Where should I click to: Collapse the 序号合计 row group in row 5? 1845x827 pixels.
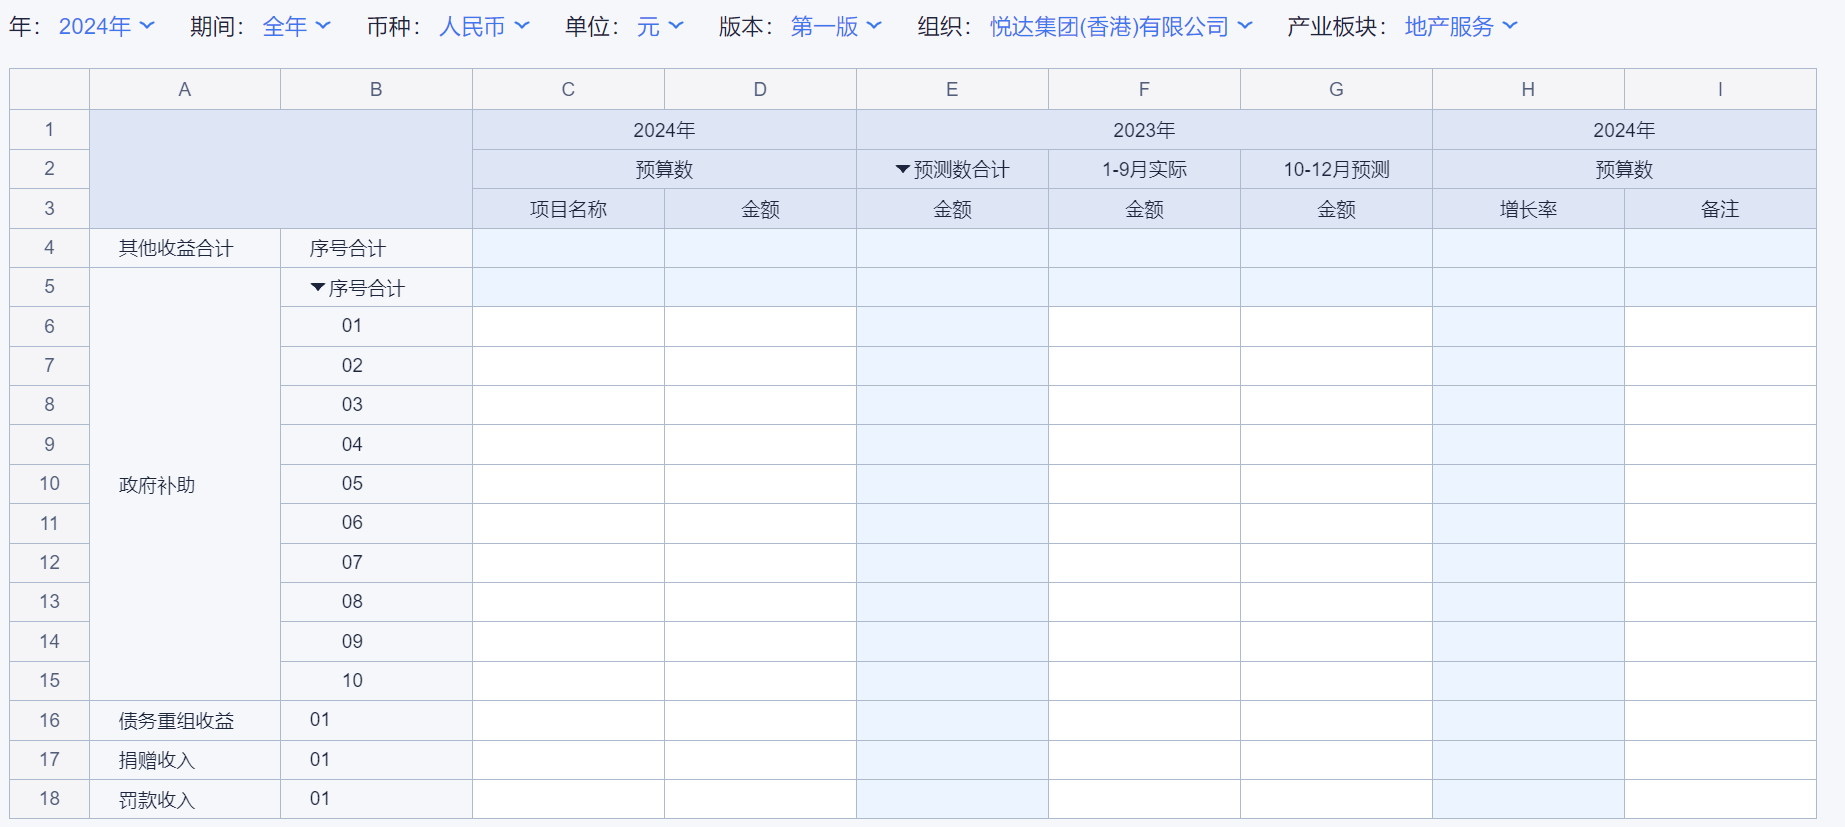click(x=318, y=288)
